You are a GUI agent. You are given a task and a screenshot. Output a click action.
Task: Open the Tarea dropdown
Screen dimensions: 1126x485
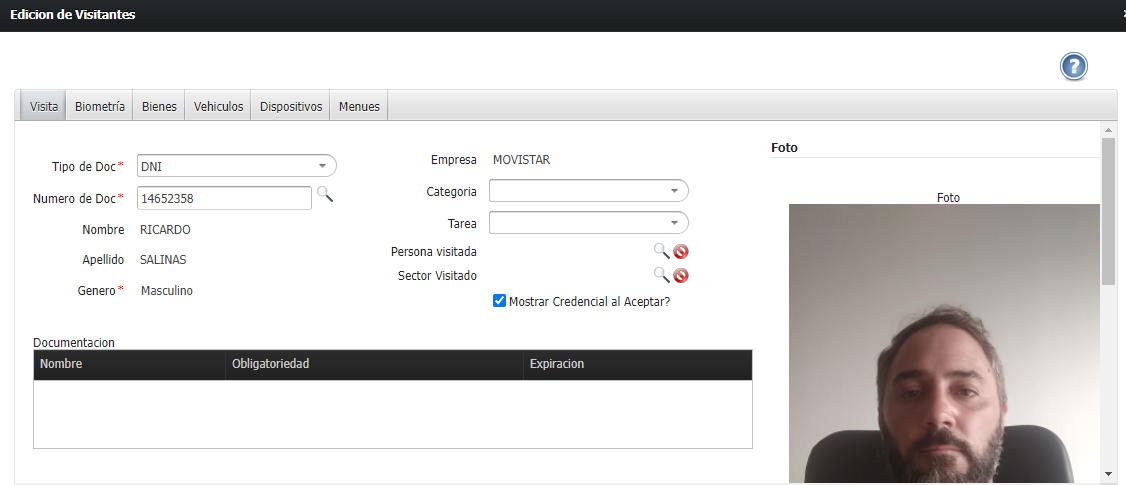[674, 223]
